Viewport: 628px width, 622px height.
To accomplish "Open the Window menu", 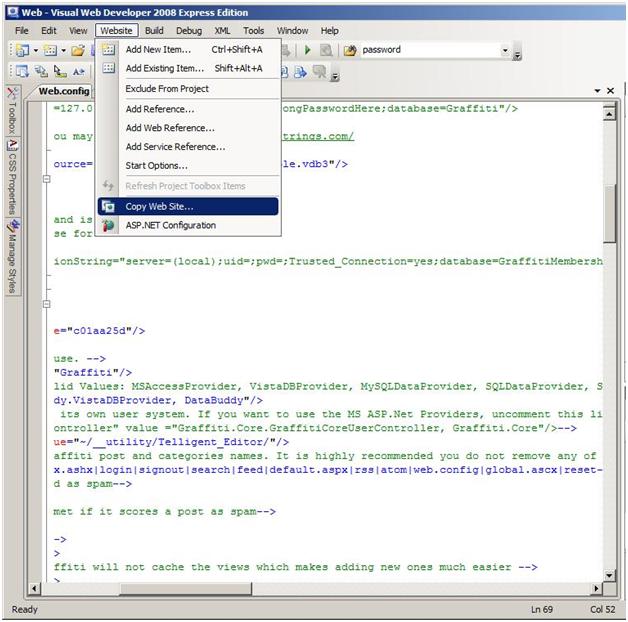I will coord(292,31).
